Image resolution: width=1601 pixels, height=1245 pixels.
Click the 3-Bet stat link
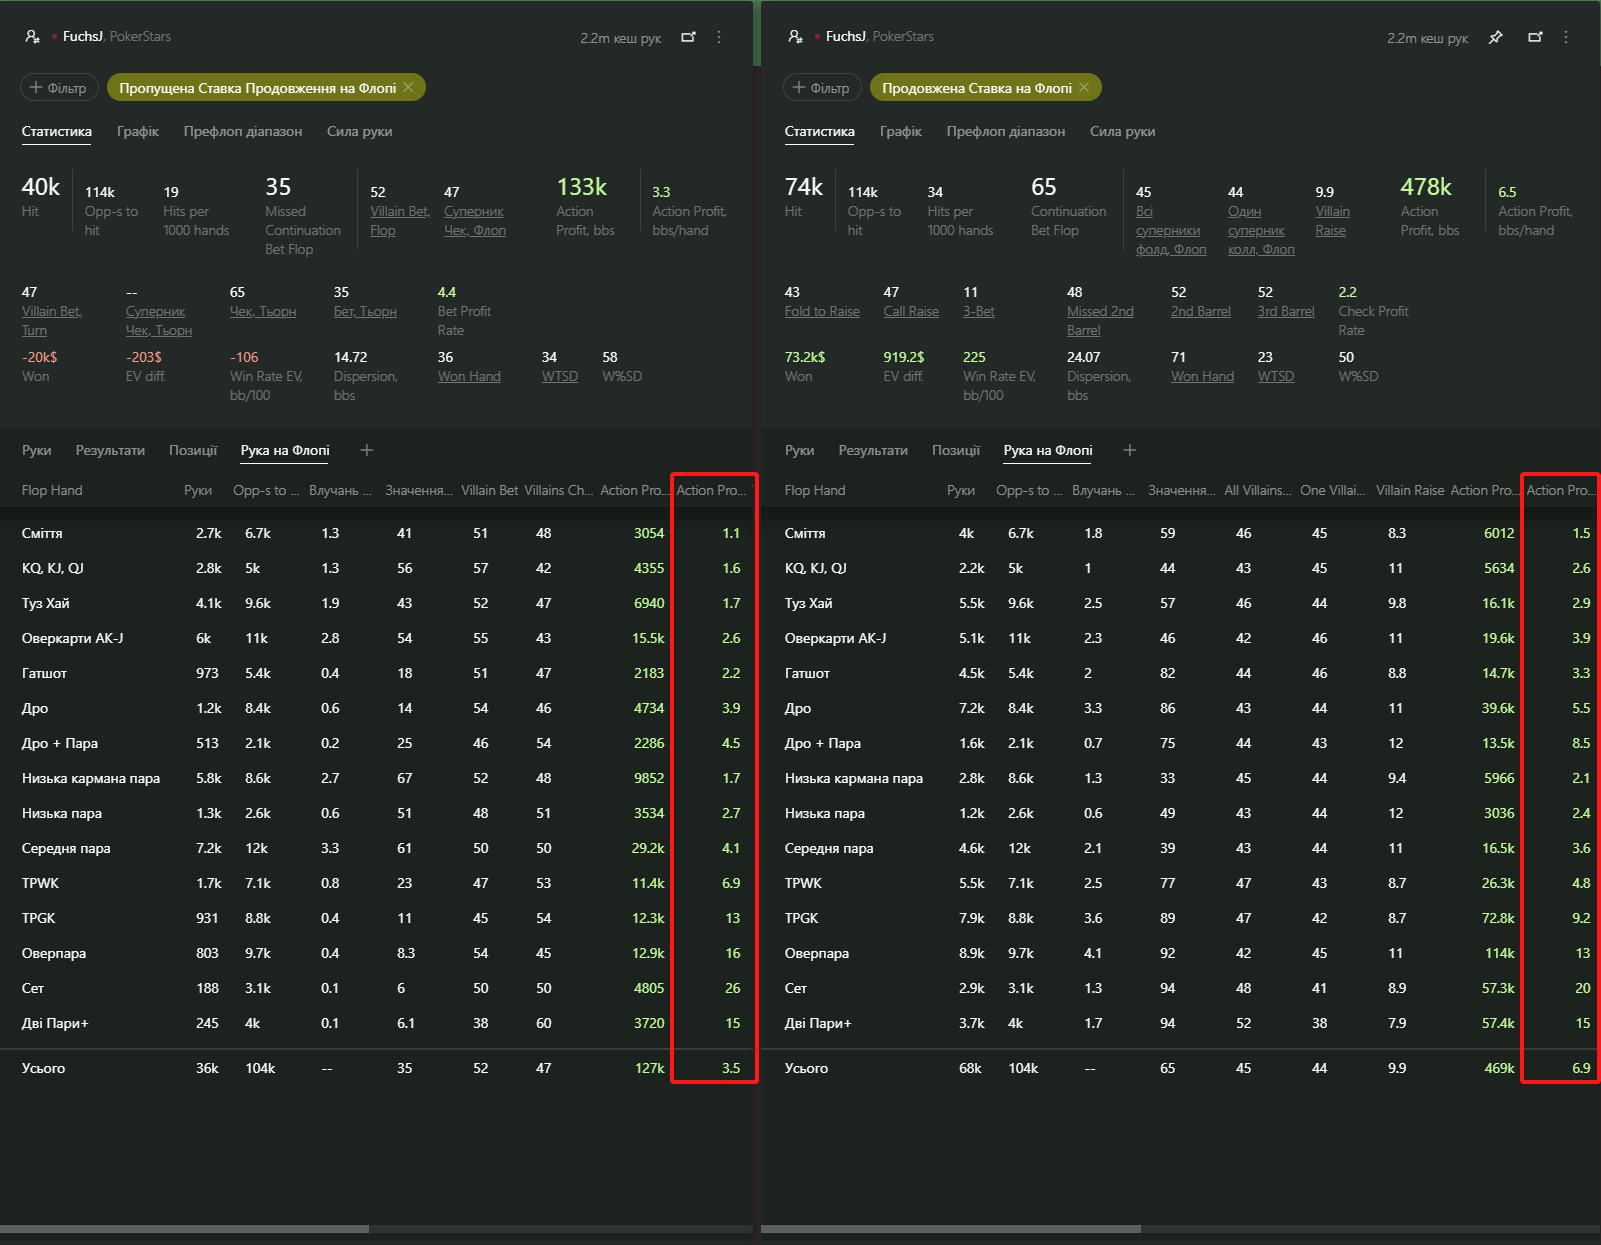point(979,311)
